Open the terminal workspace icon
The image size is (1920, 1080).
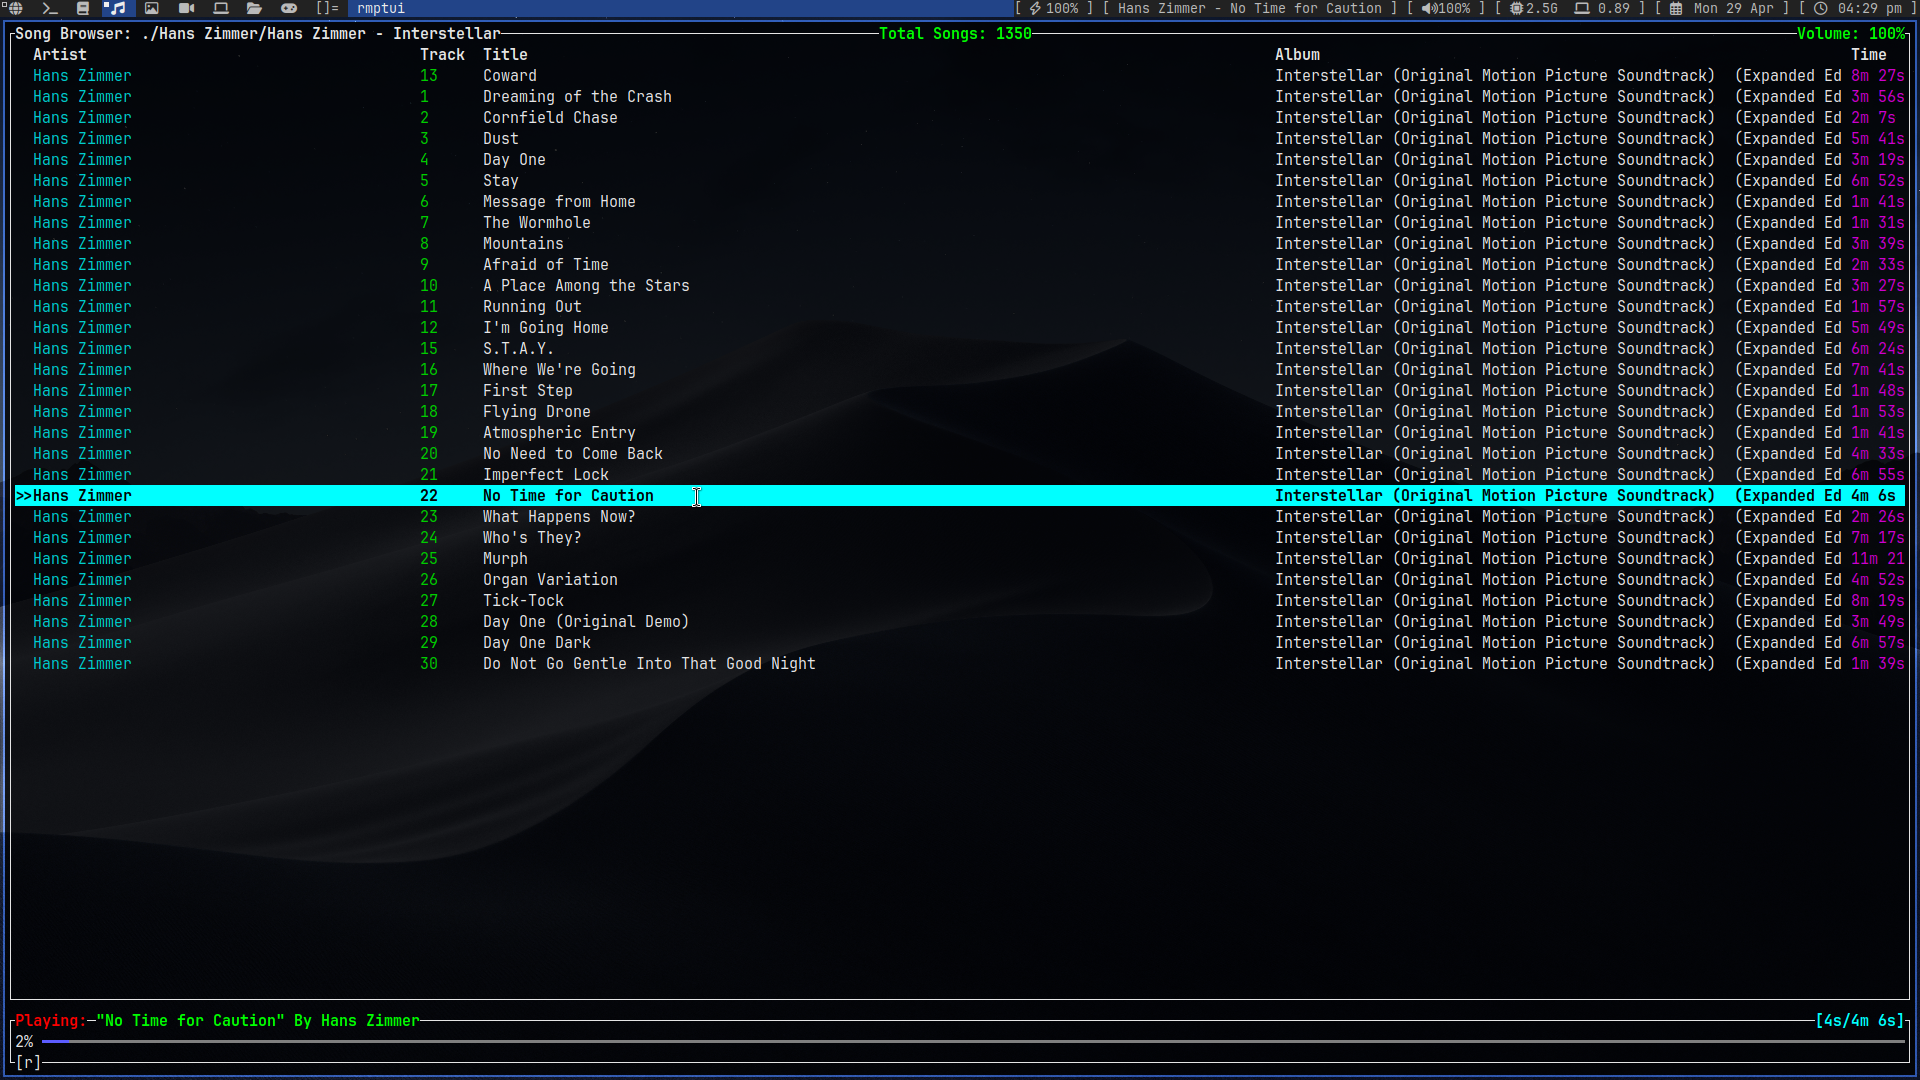click(50, 8)
